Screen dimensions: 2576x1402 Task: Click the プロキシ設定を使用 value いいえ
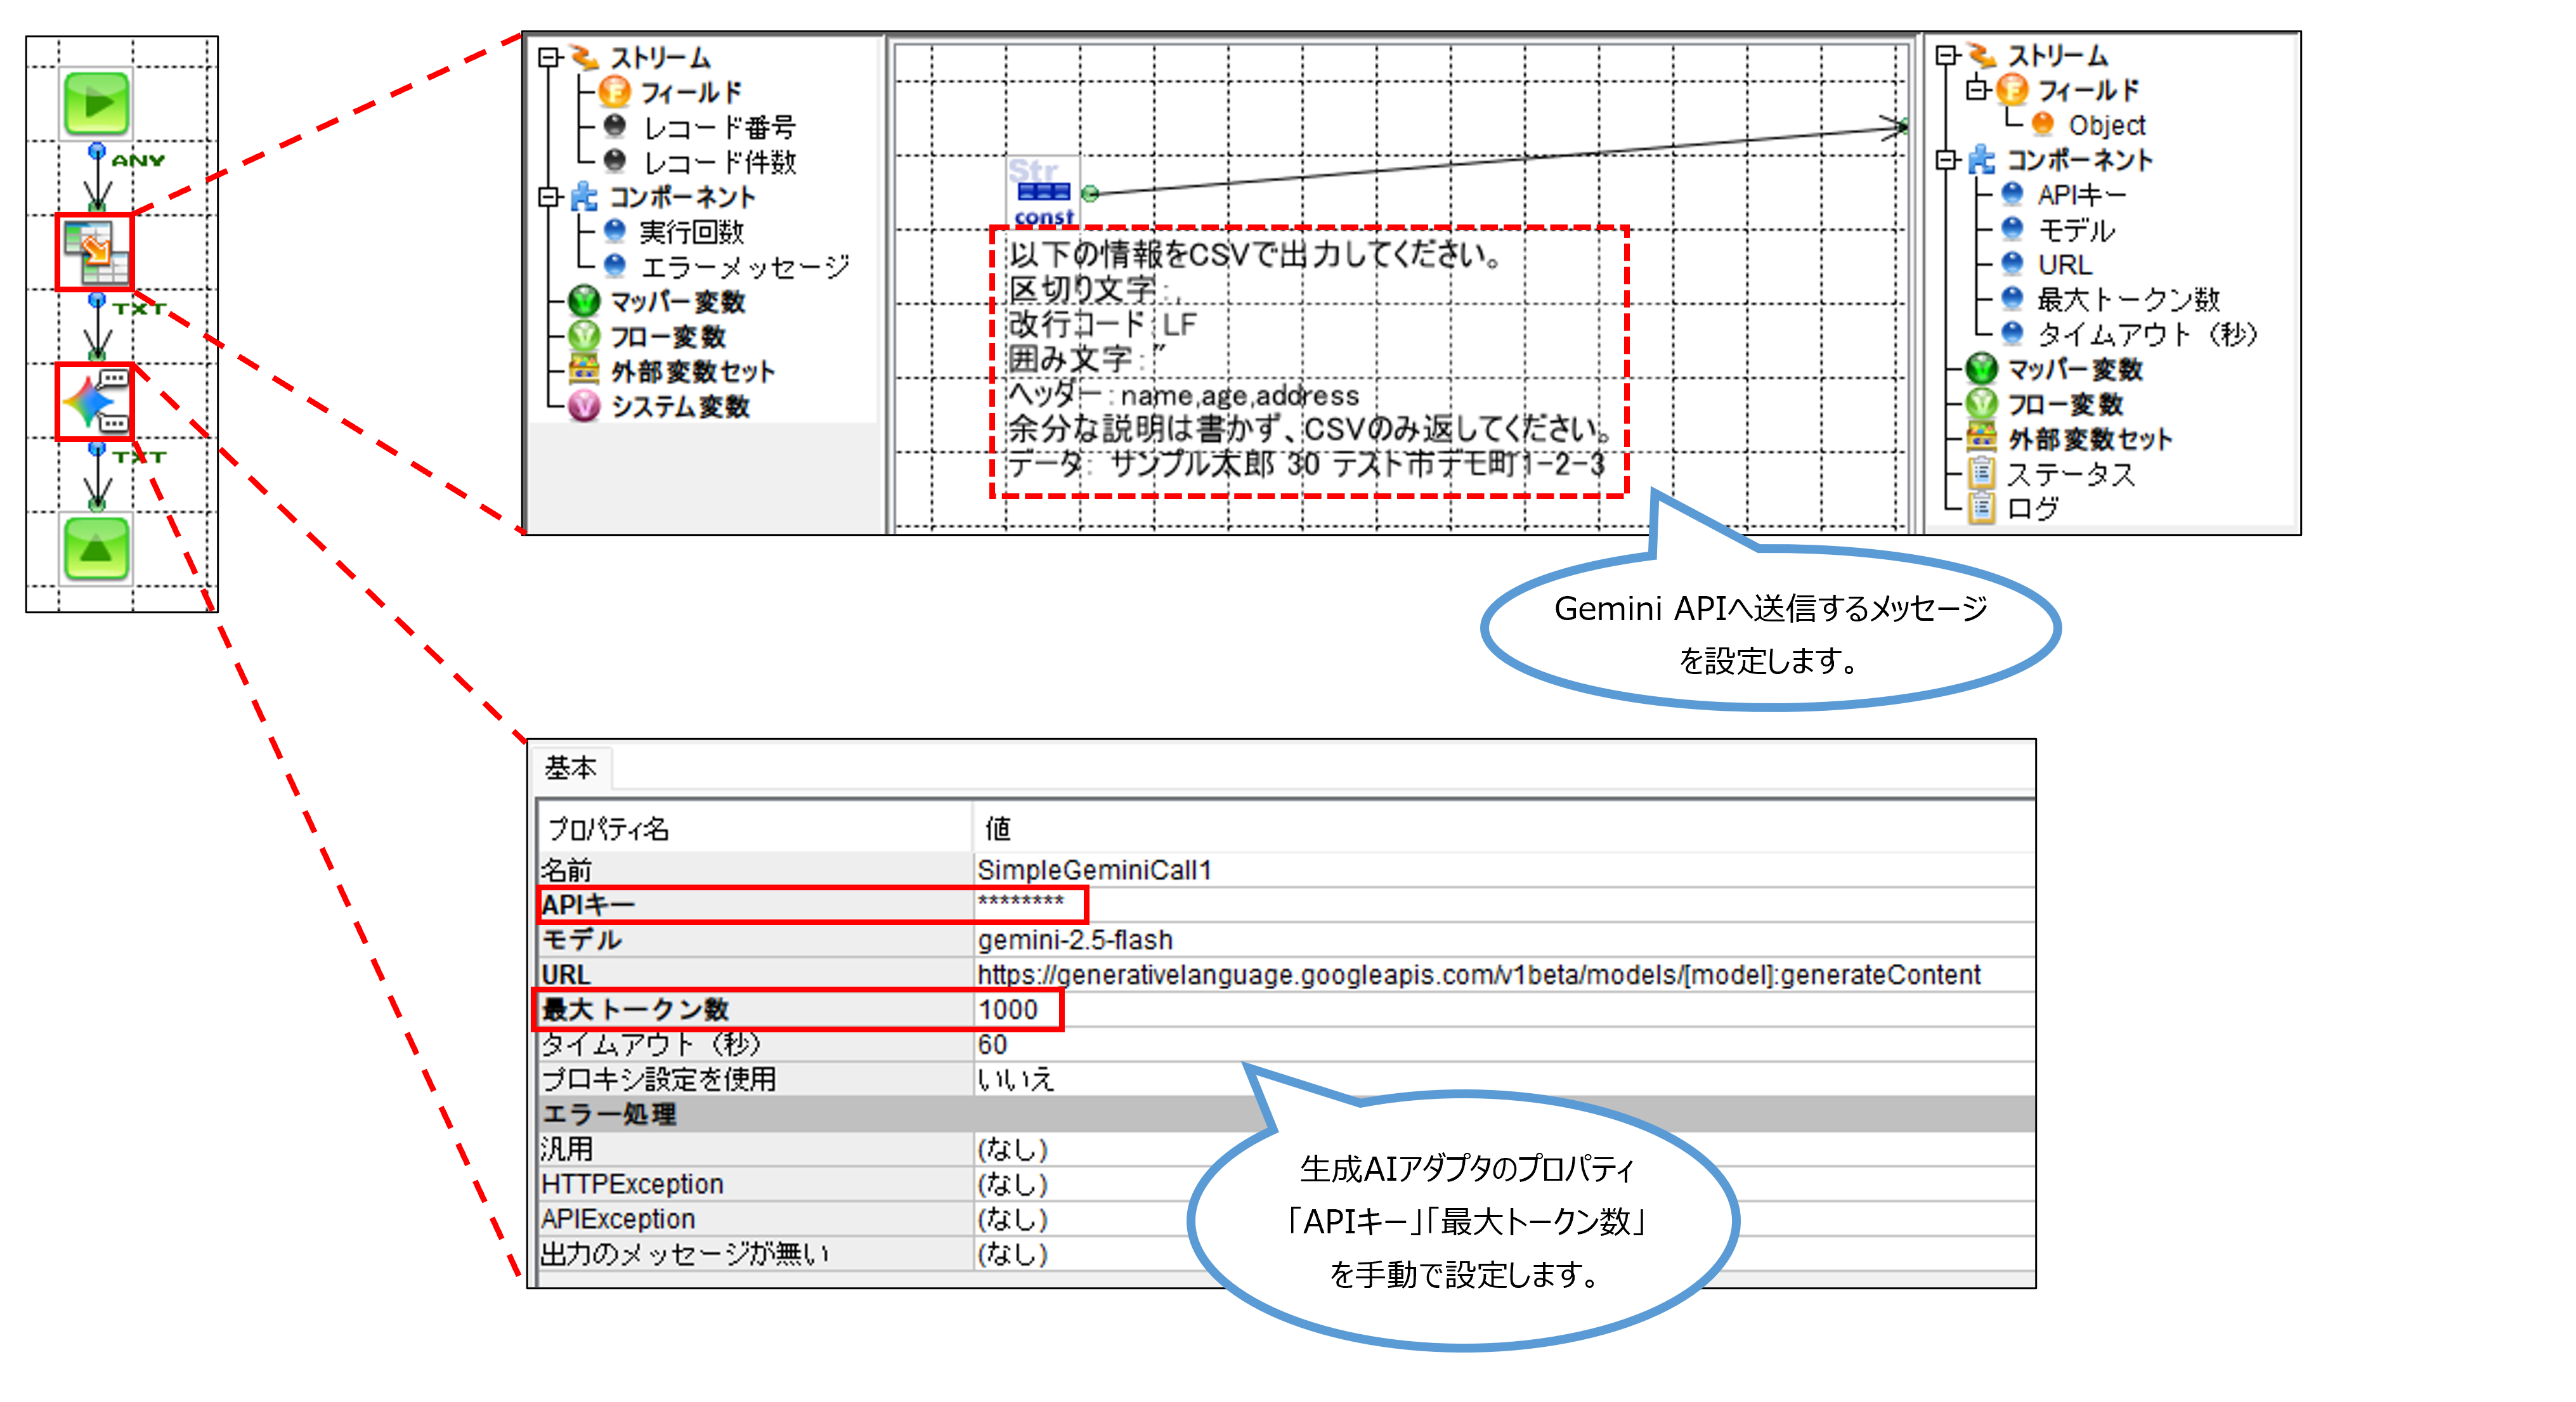coord(1015,1079)
